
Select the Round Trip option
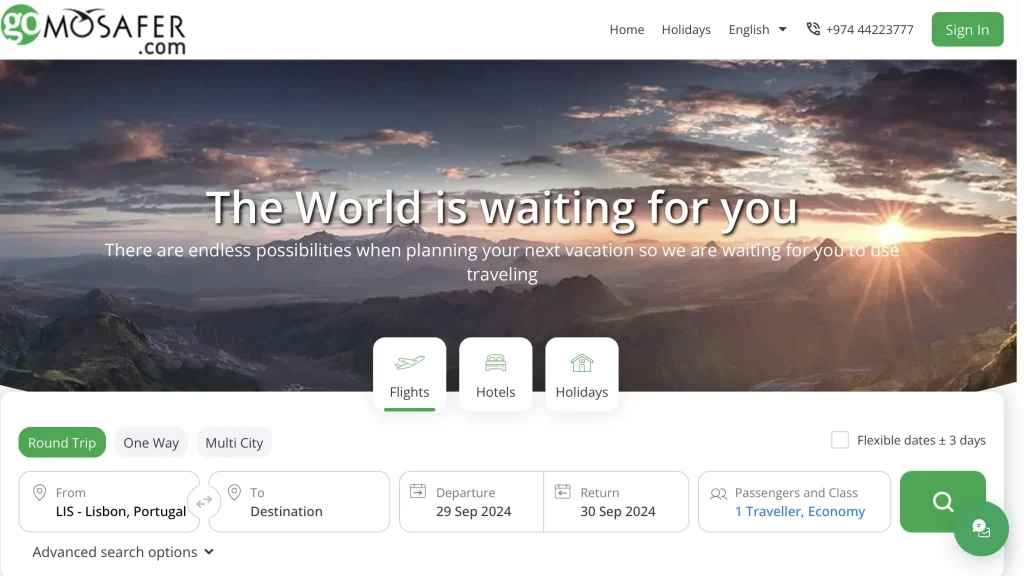[62, 443]
